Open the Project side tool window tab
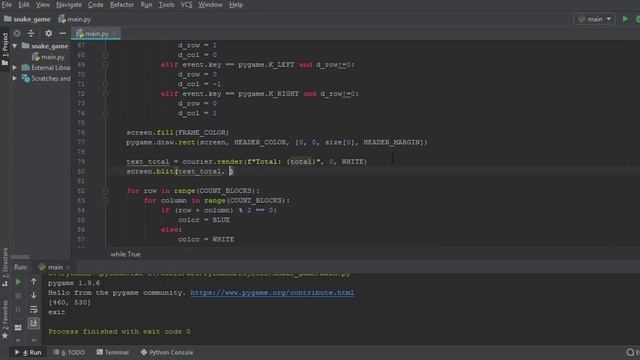 (5, 49)
